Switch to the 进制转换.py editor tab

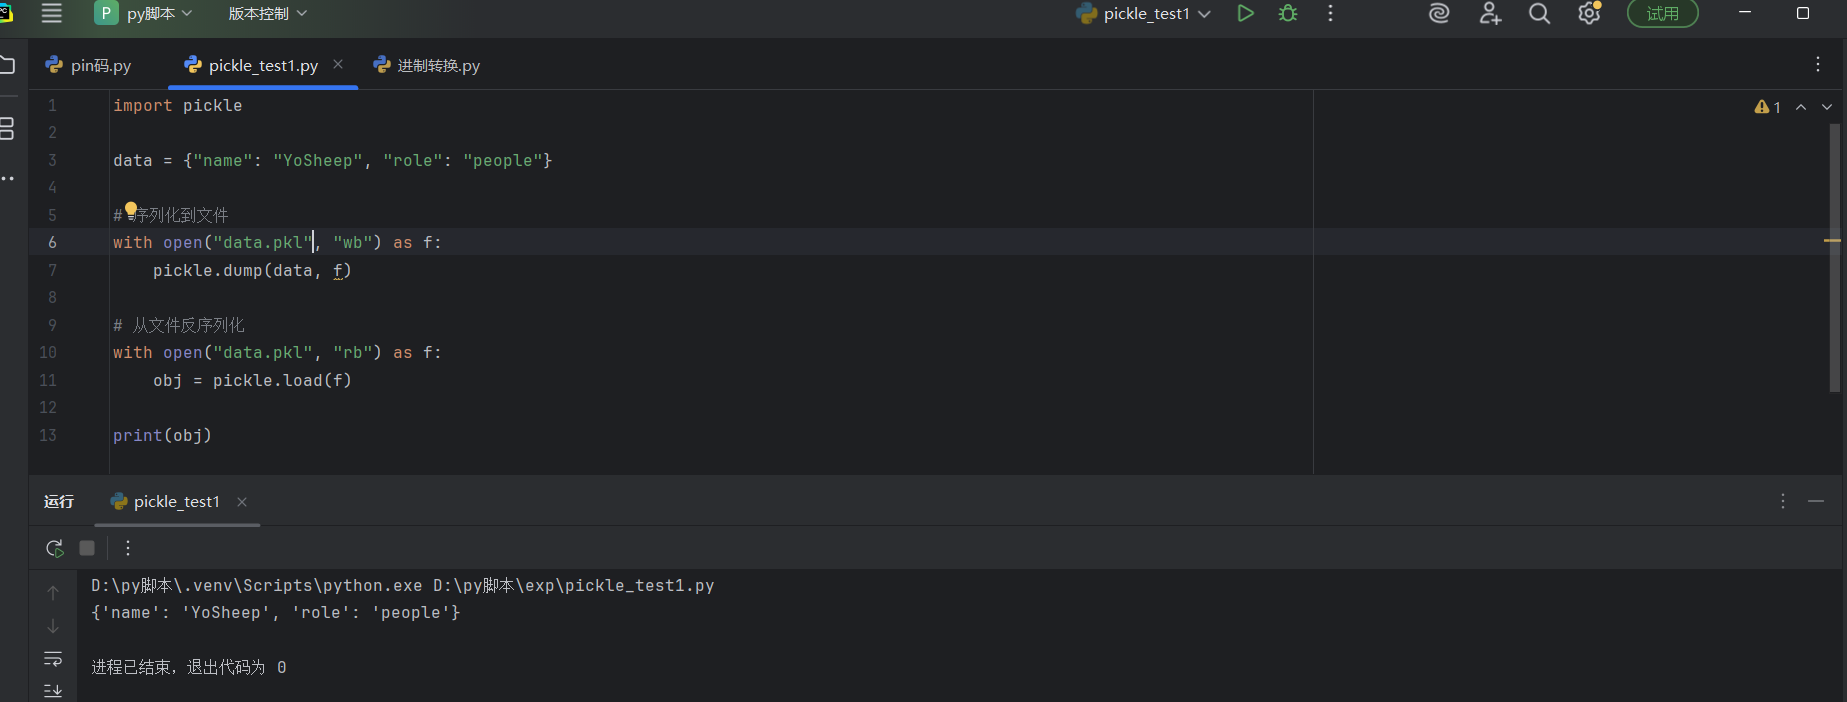point(427,66)
